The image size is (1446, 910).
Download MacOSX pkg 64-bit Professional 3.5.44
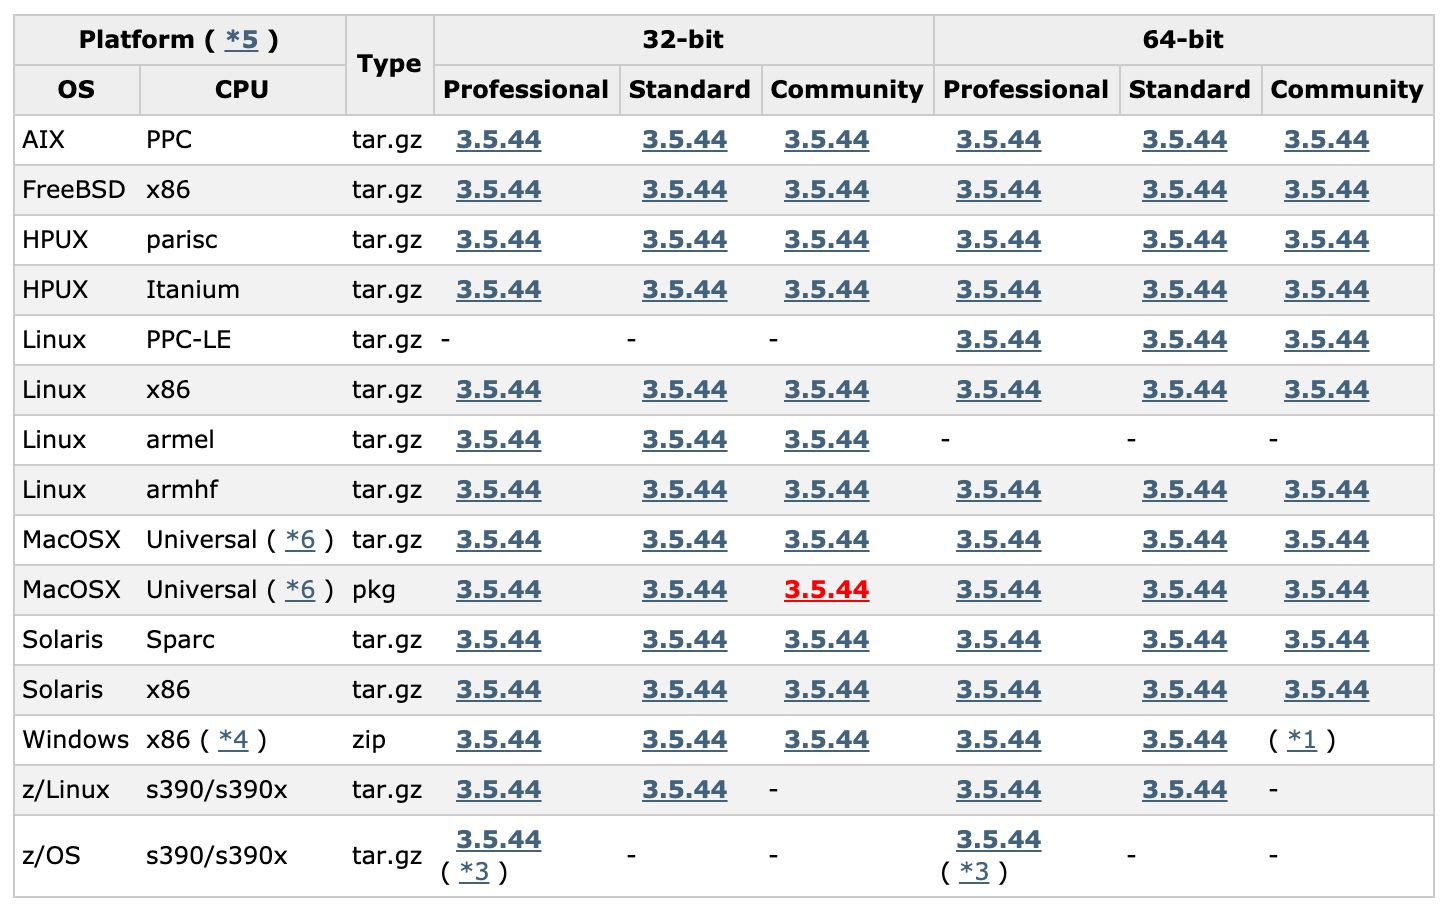click(x=998, y=590)
